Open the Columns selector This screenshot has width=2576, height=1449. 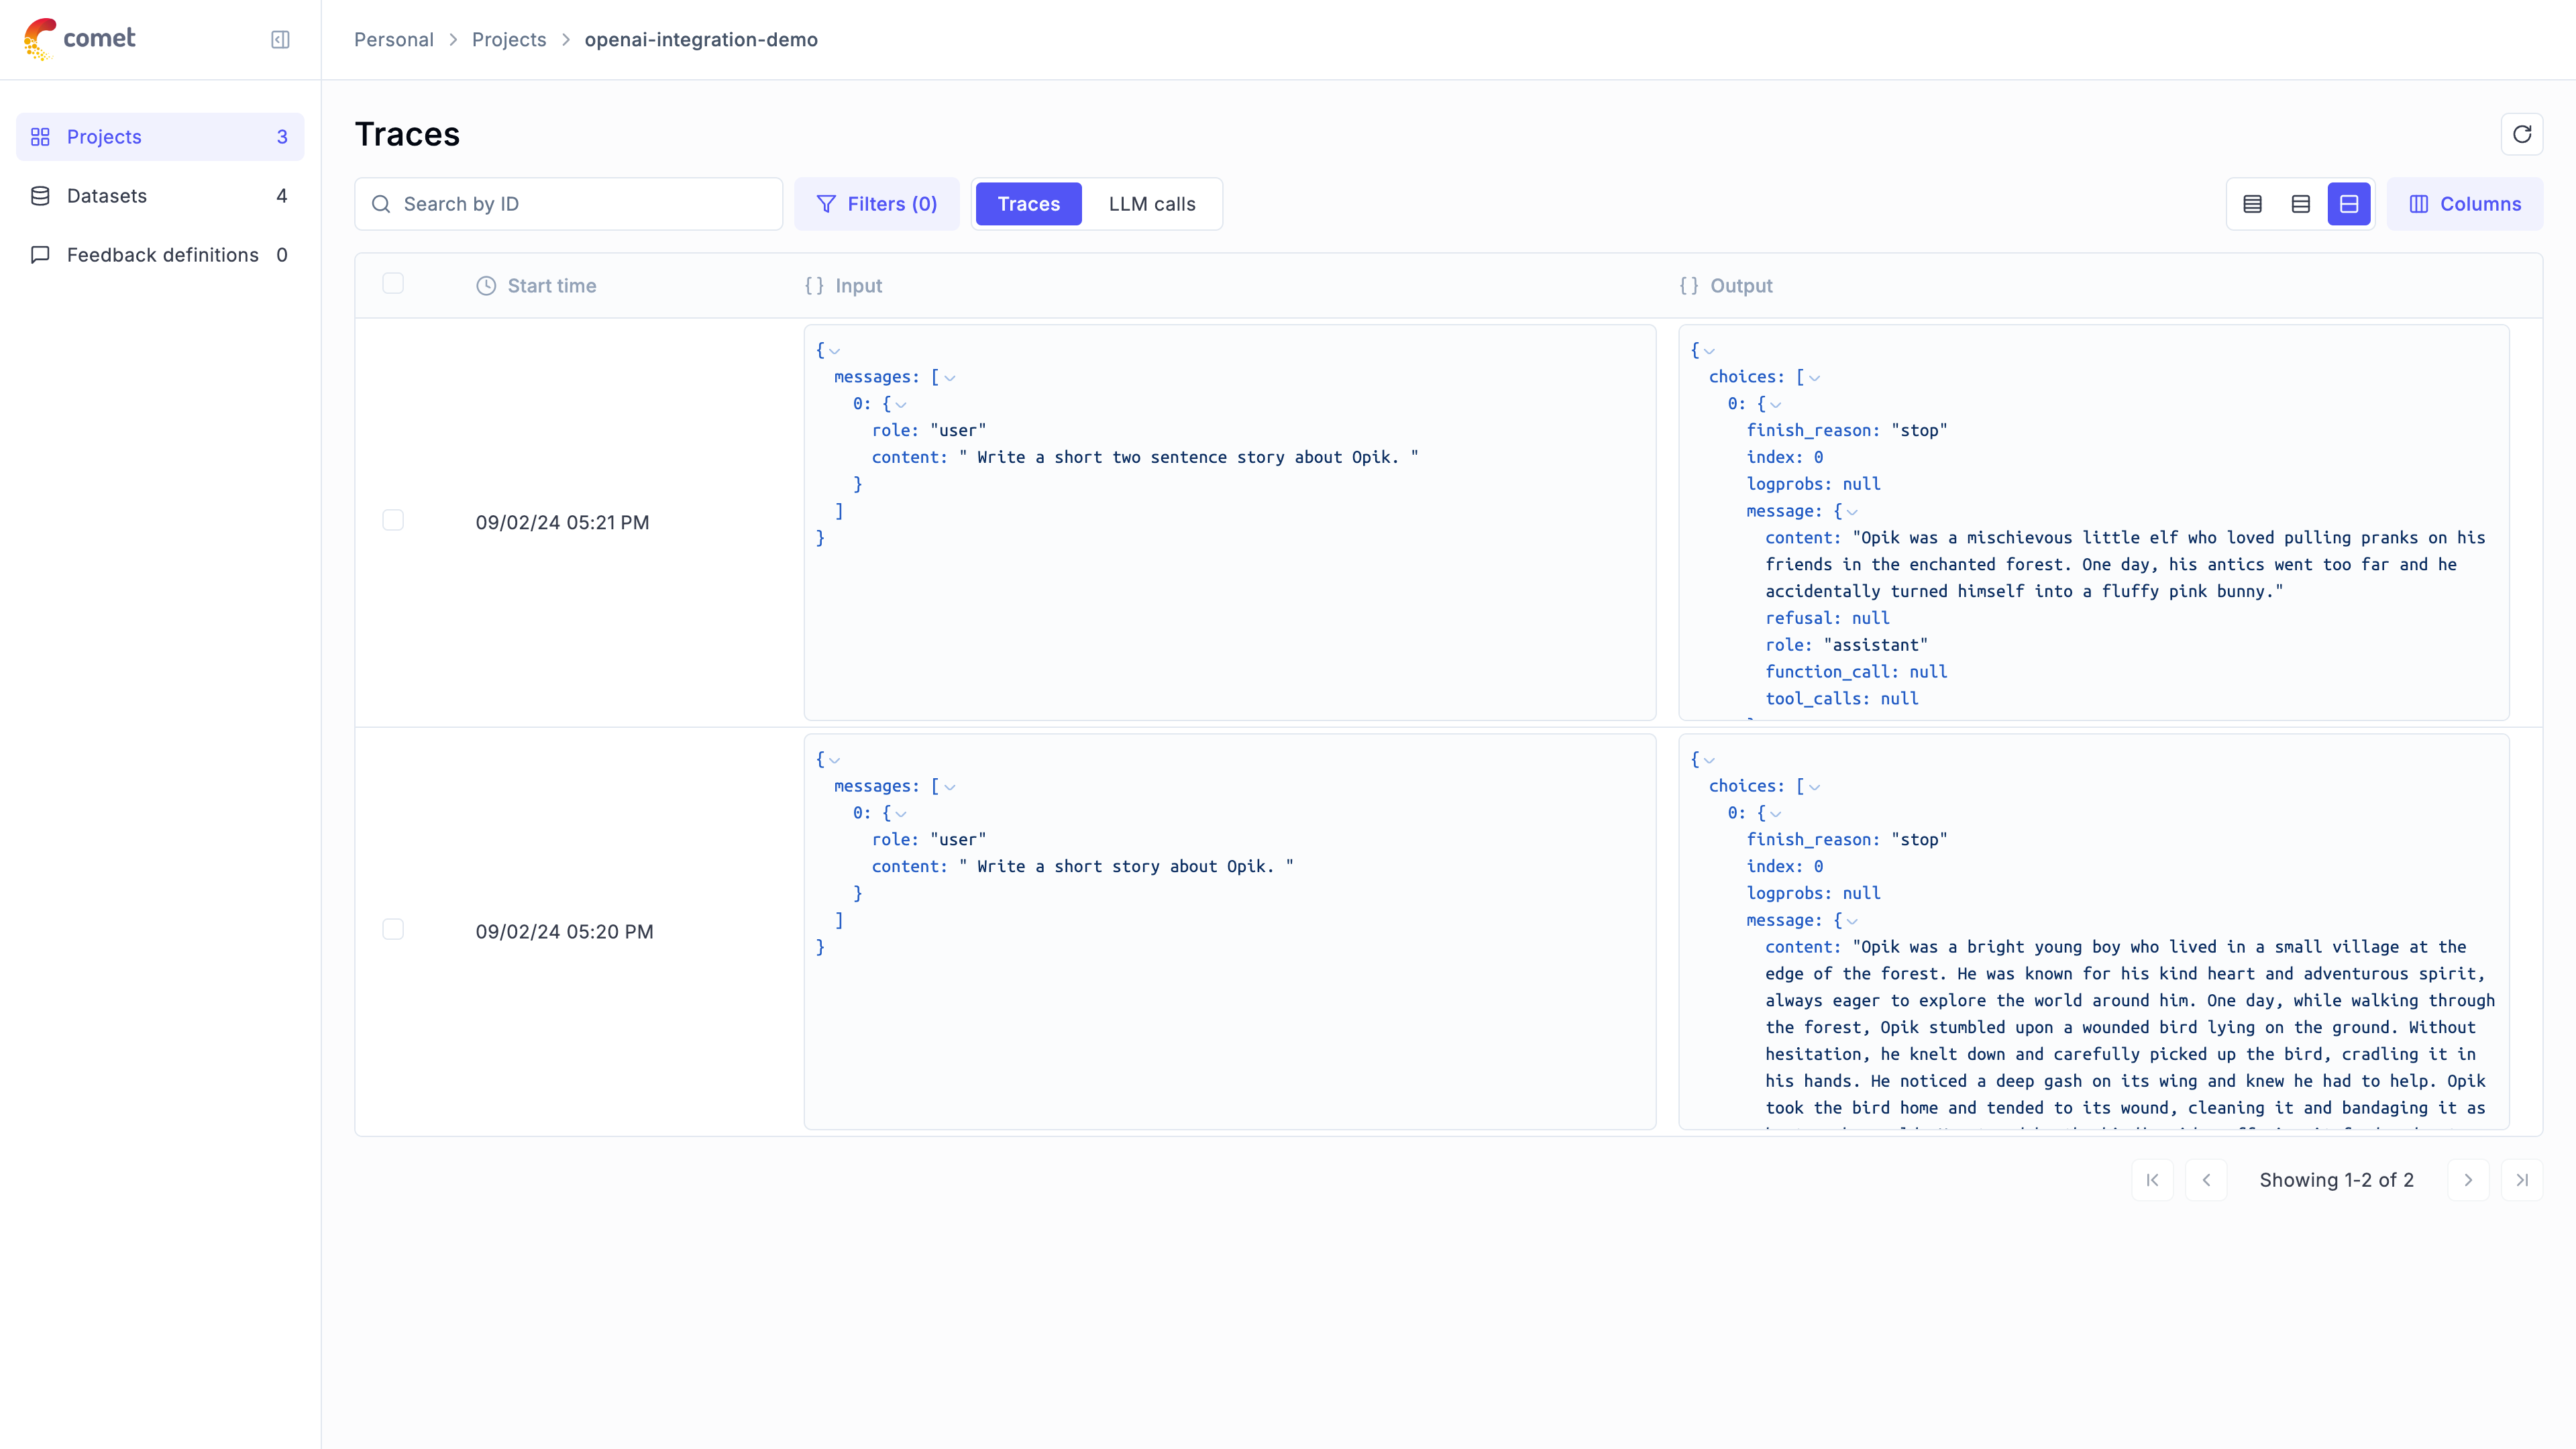click(2464, 203)
